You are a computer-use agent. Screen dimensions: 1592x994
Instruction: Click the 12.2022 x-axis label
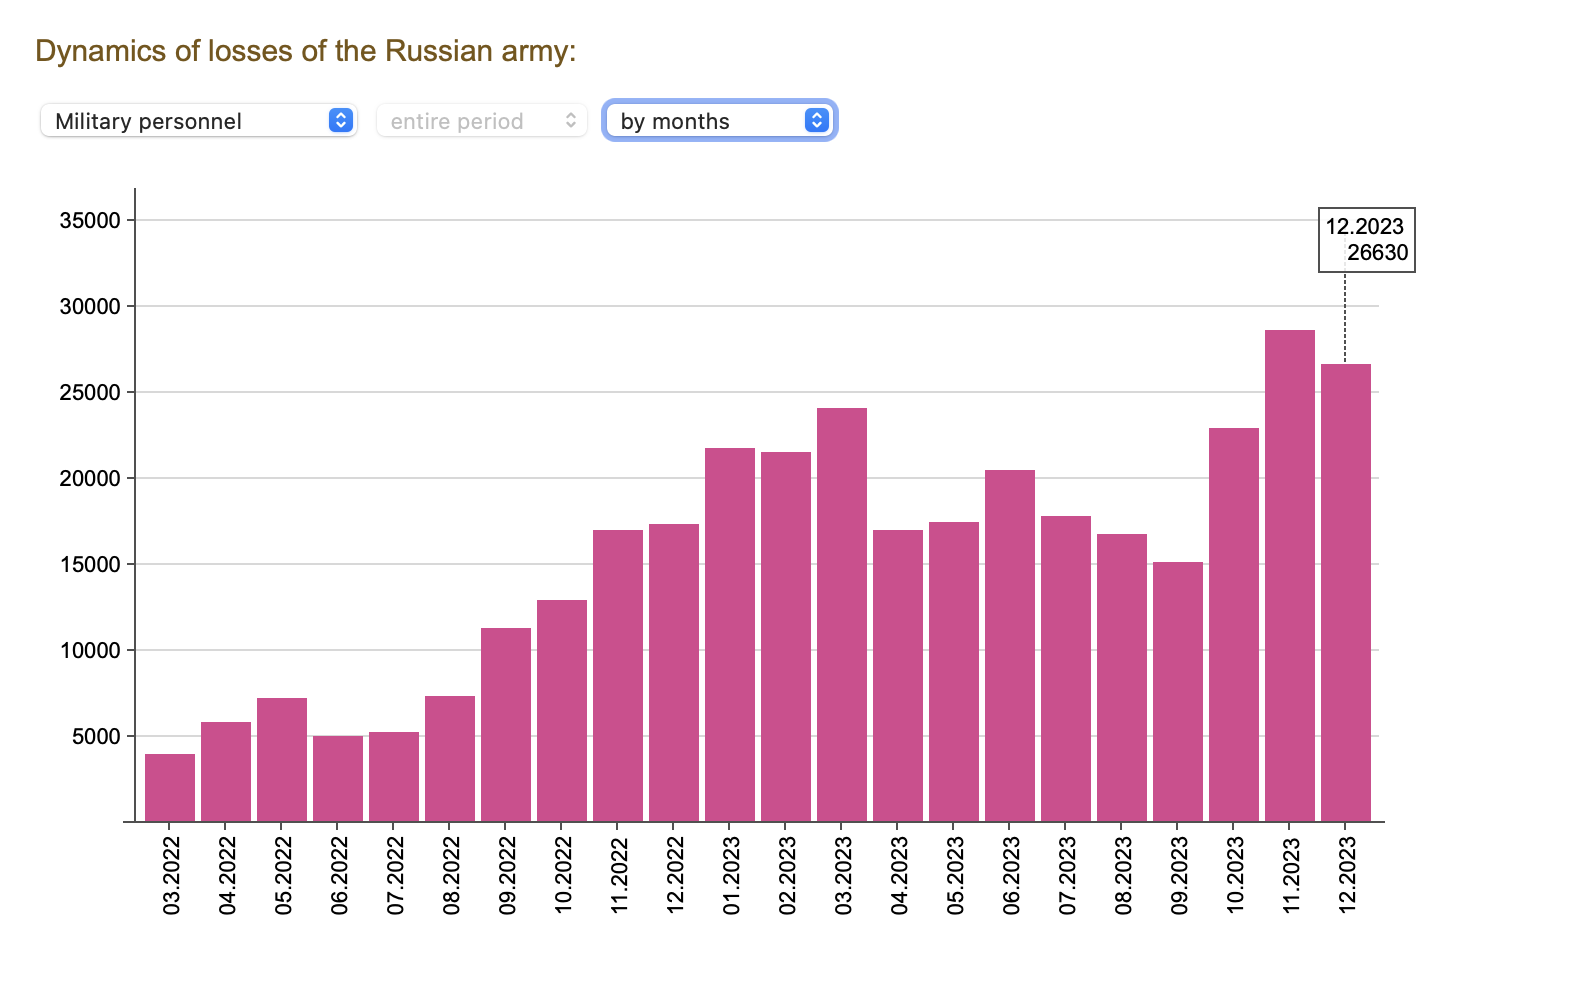pyautogui.click(x=675, y=876)
